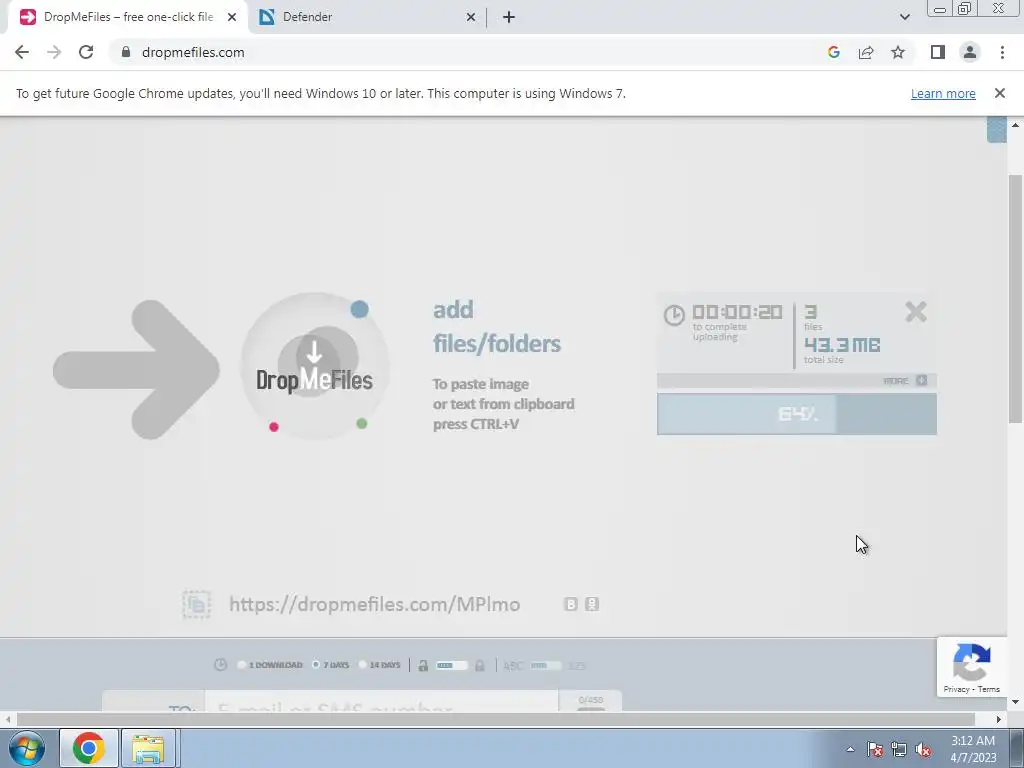The height and width of the screenshot is (768, 1024).
Task: Bookmark this page with the star icon
Action: (x=898, y=52)
